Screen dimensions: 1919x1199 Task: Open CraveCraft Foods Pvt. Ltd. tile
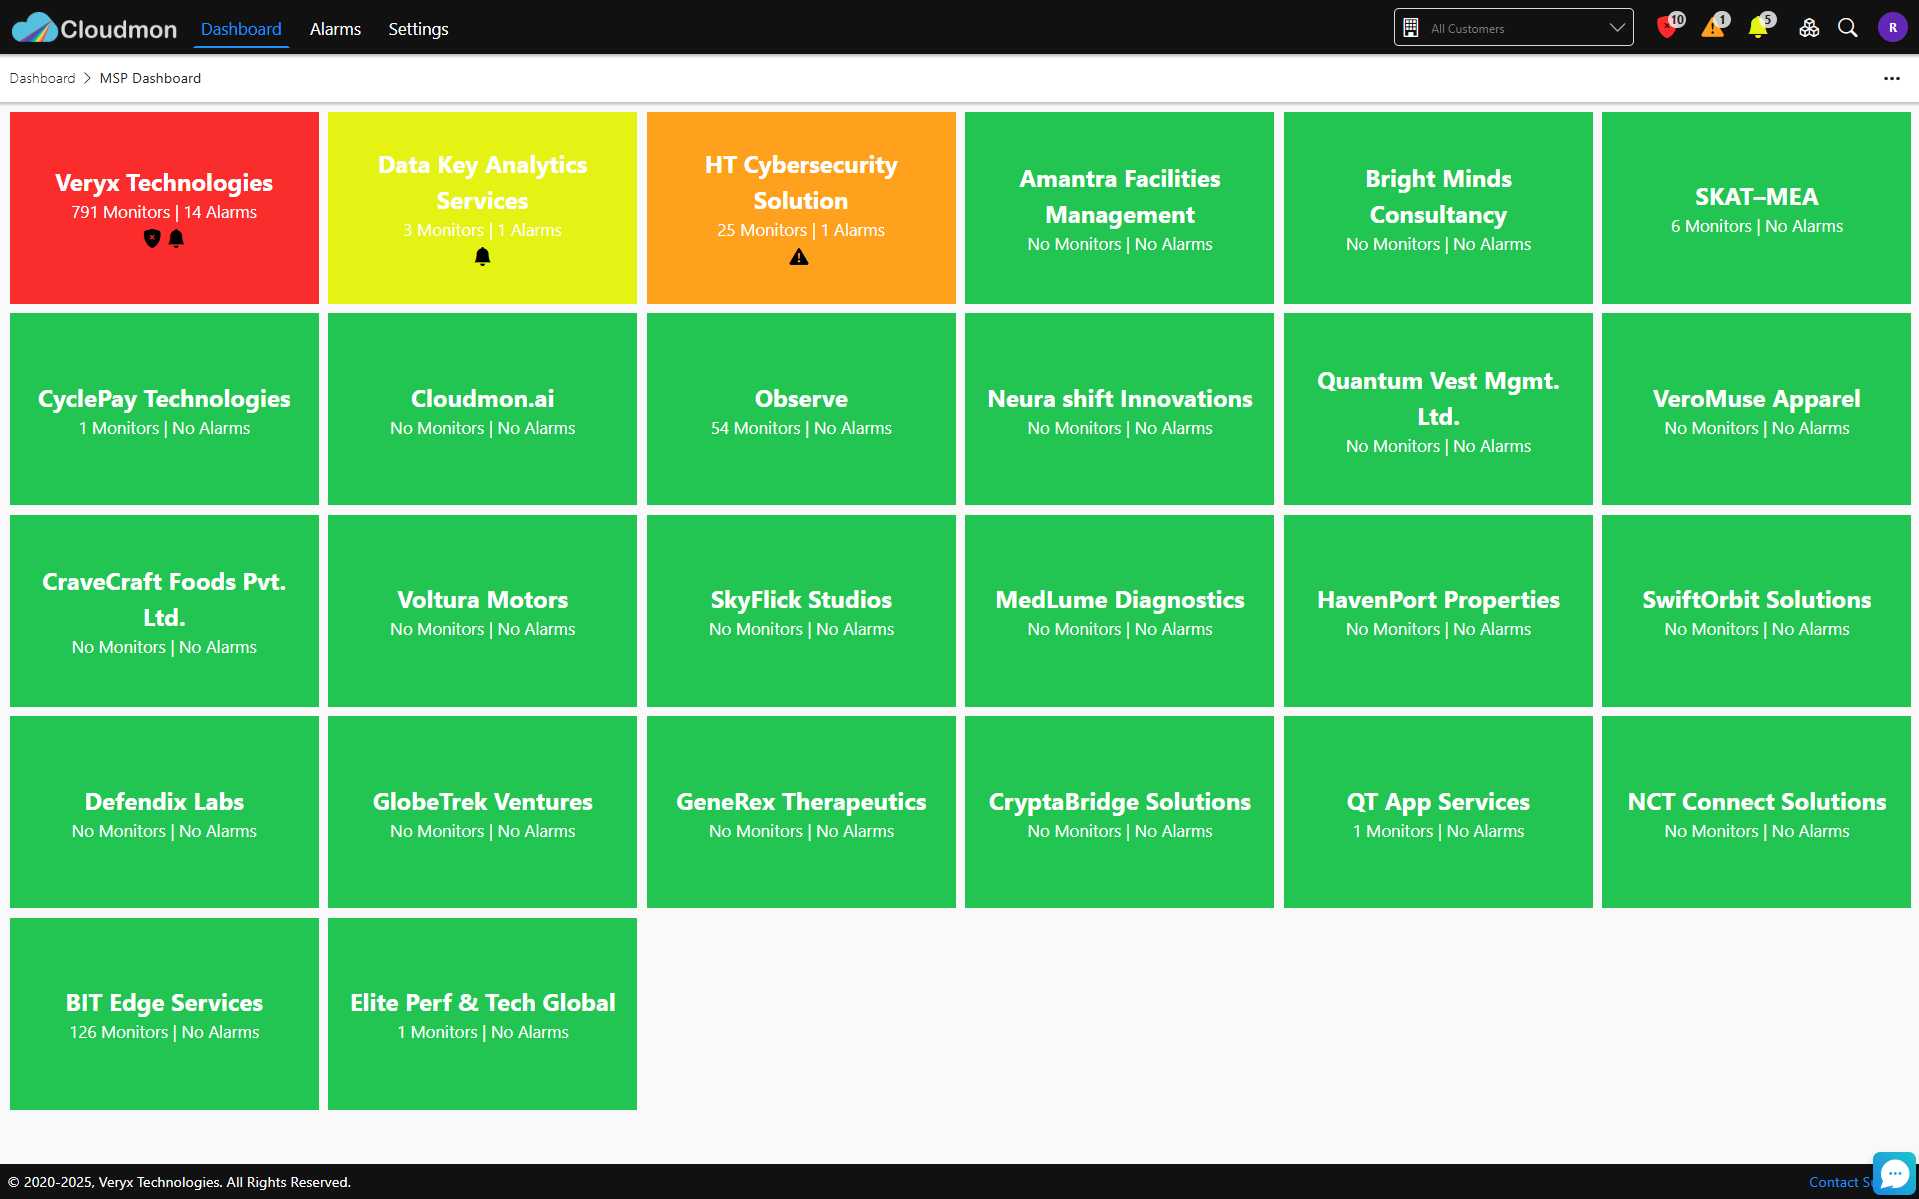tap(164, 611)
